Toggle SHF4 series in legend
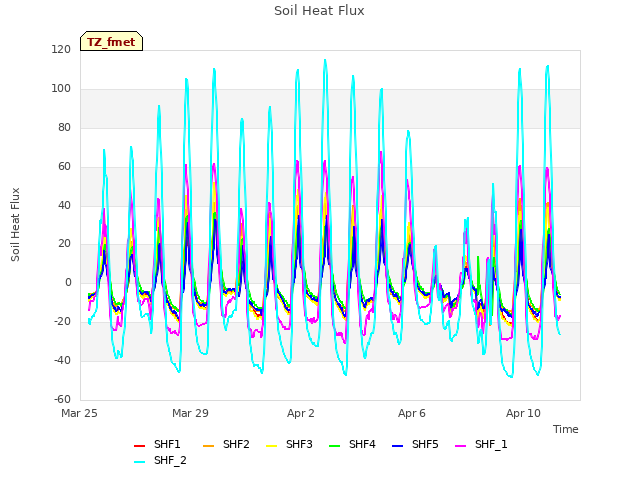Viewport: 640px width, 480px height. tap(352, 444)
